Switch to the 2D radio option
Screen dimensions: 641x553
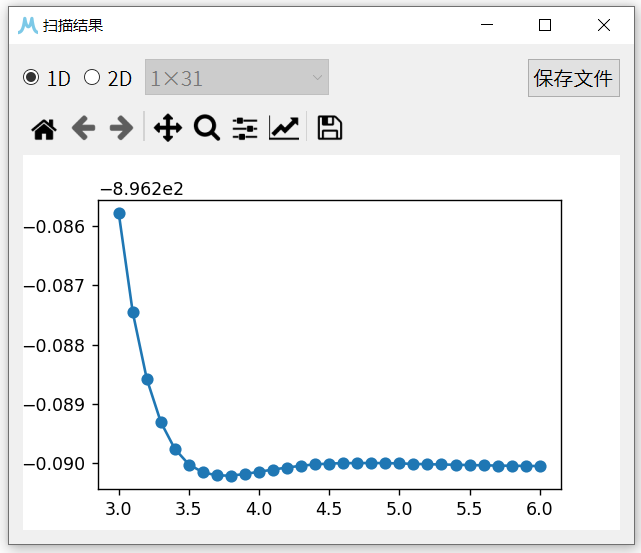(x=92, y=78)
